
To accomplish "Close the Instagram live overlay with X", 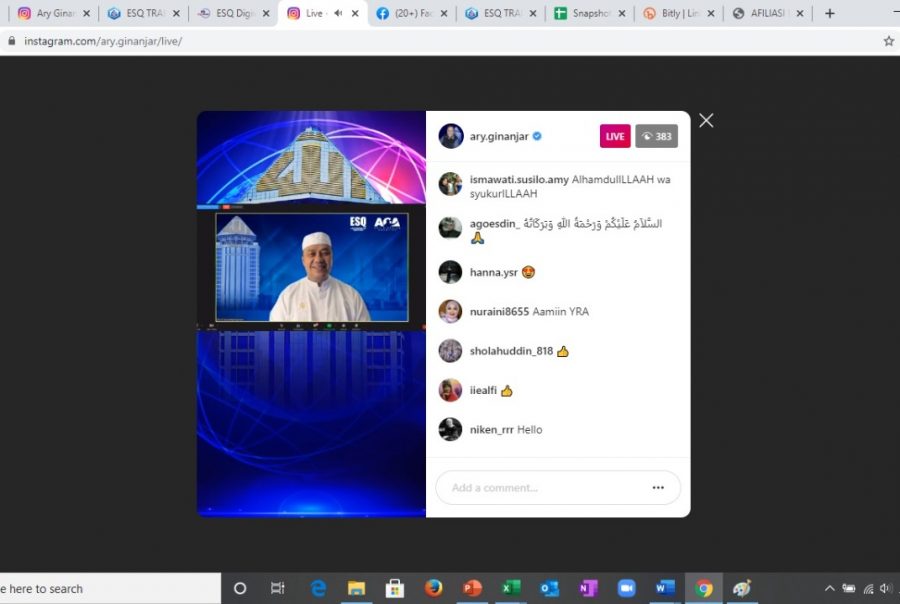I will coord(706,121).
